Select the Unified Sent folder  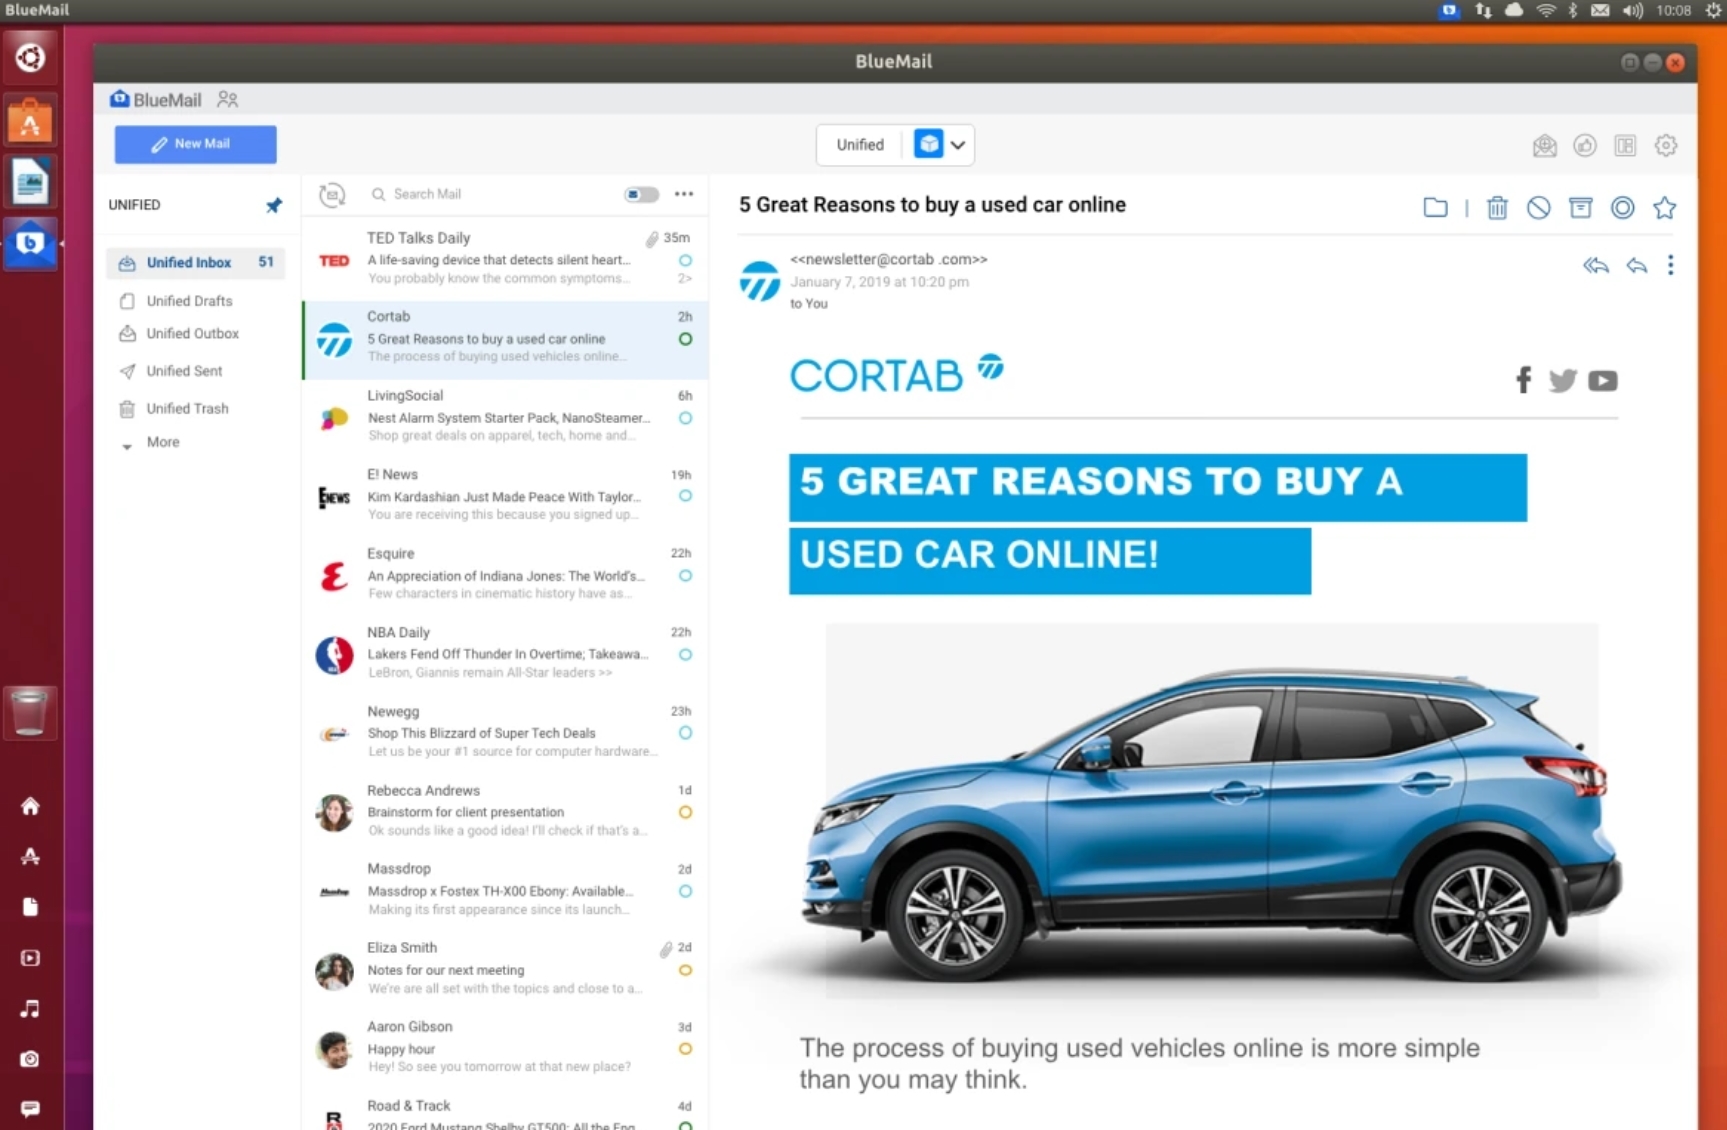click(184, 371)
